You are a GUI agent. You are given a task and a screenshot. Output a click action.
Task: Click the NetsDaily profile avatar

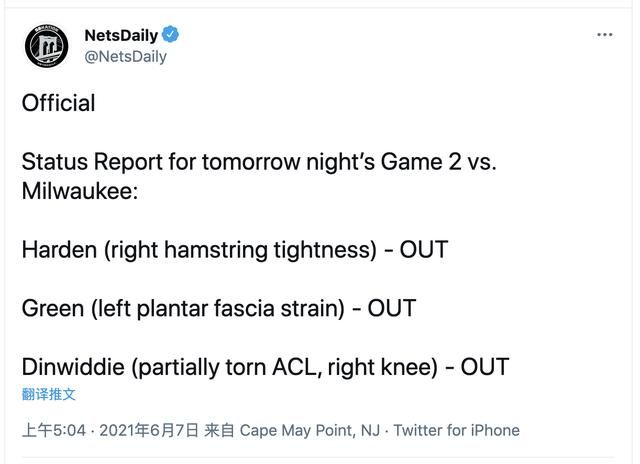pos(47,45)
